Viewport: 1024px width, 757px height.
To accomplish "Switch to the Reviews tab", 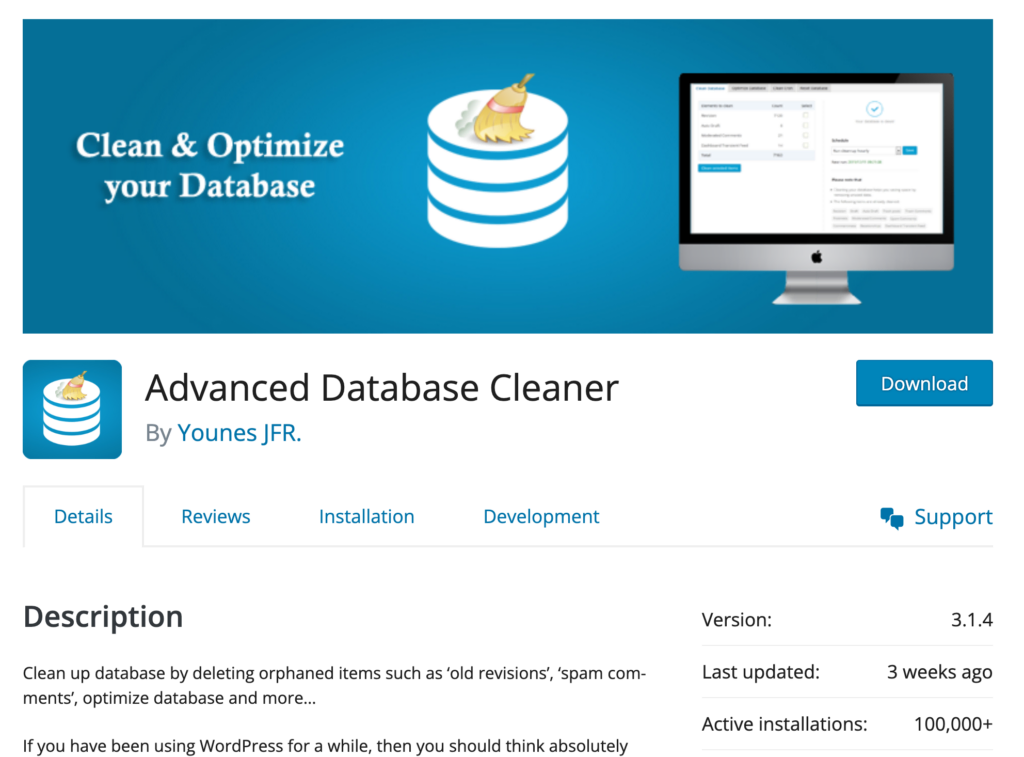I will [216, 517].
